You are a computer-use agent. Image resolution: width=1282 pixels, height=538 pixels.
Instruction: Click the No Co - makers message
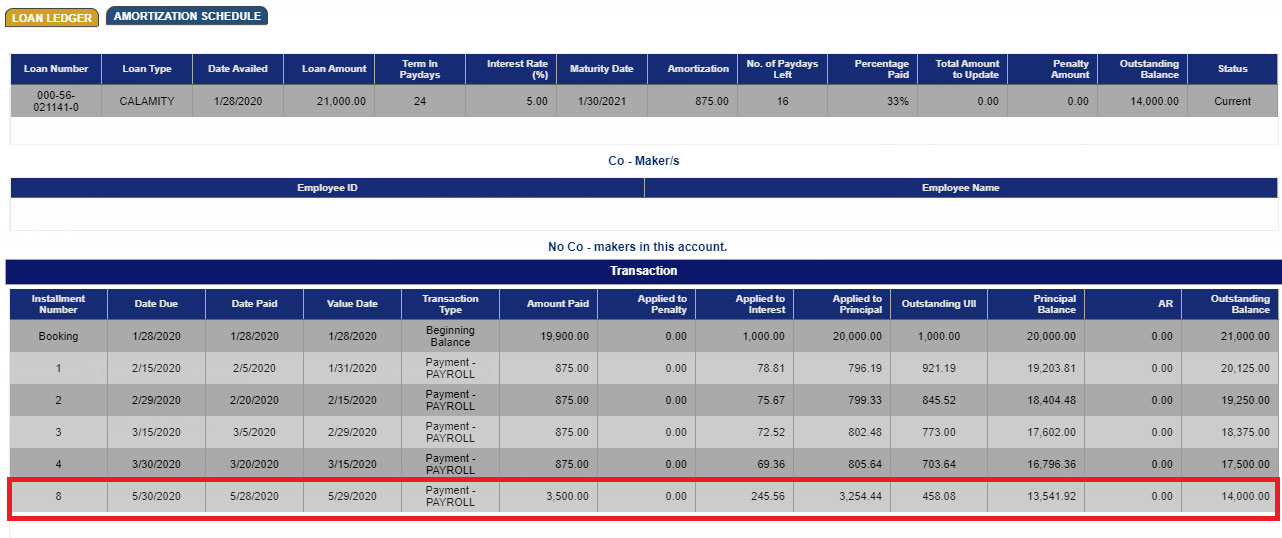637,247
